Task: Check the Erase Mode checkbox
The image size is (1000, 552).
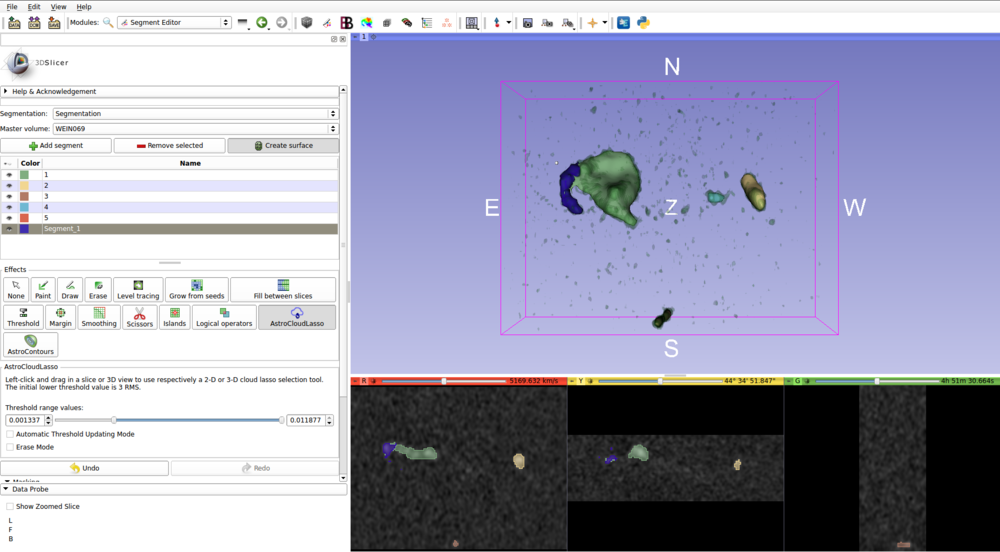Action: pyautogui.click(x=10, y=447)
